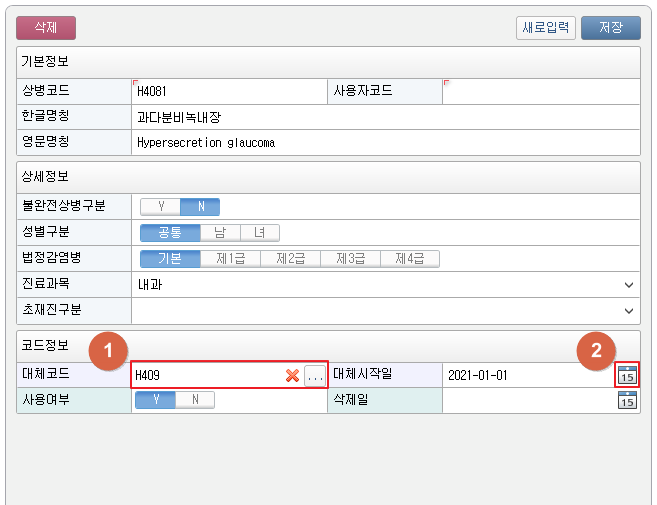Viewport: 657px width, 505px height.
Task: Select 공통 for 성별구분
Action: (x=170, y=233)
